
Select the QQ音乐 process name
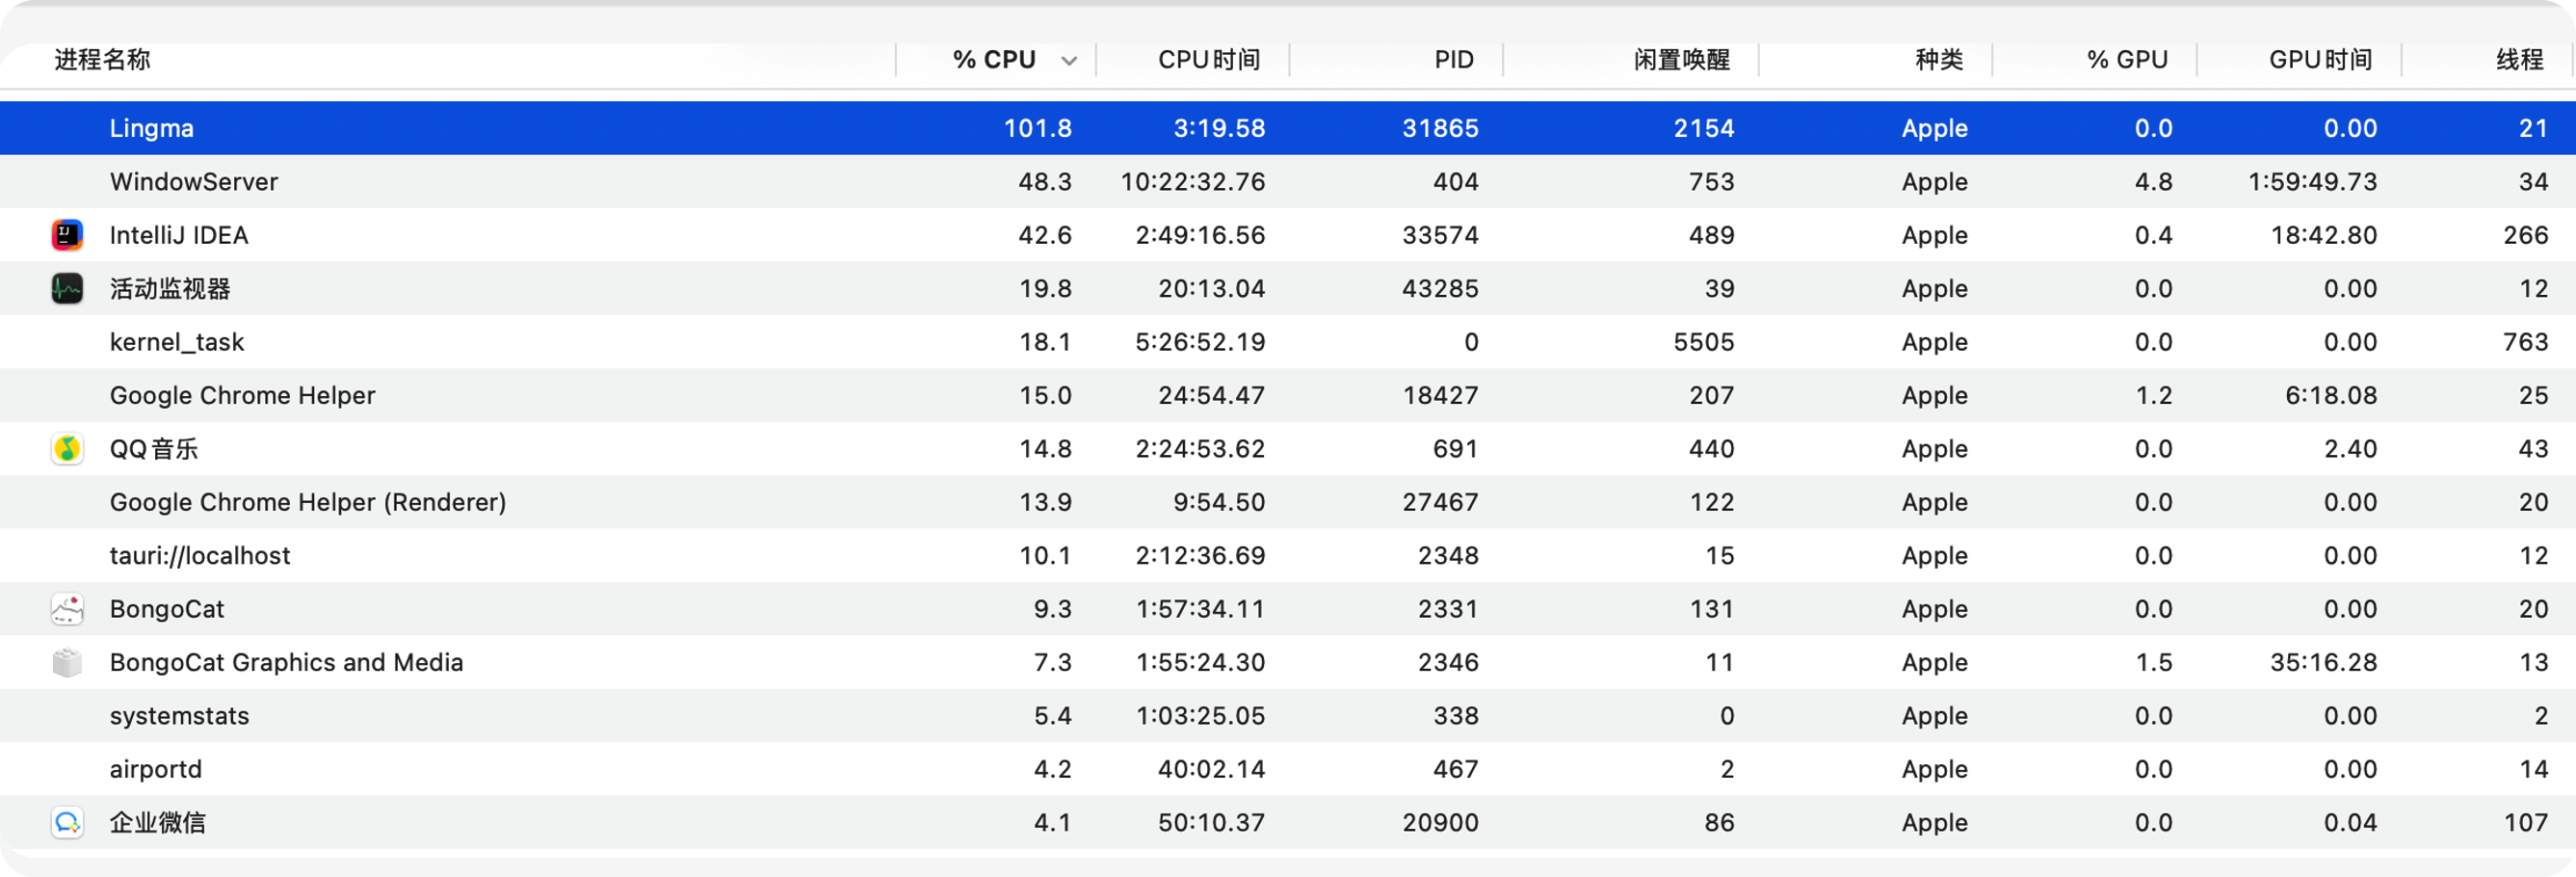click(154, 449)
